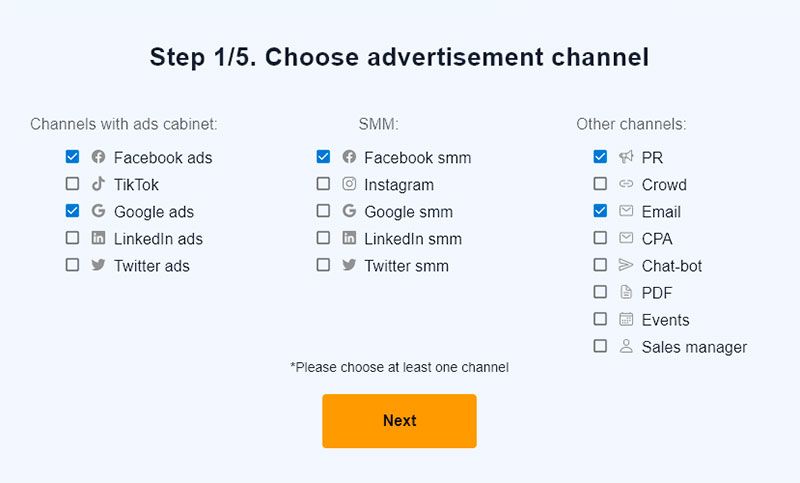This screenshot has width=800, height=483.
Task: Click the Instagram camera icon
Action: 349,184
